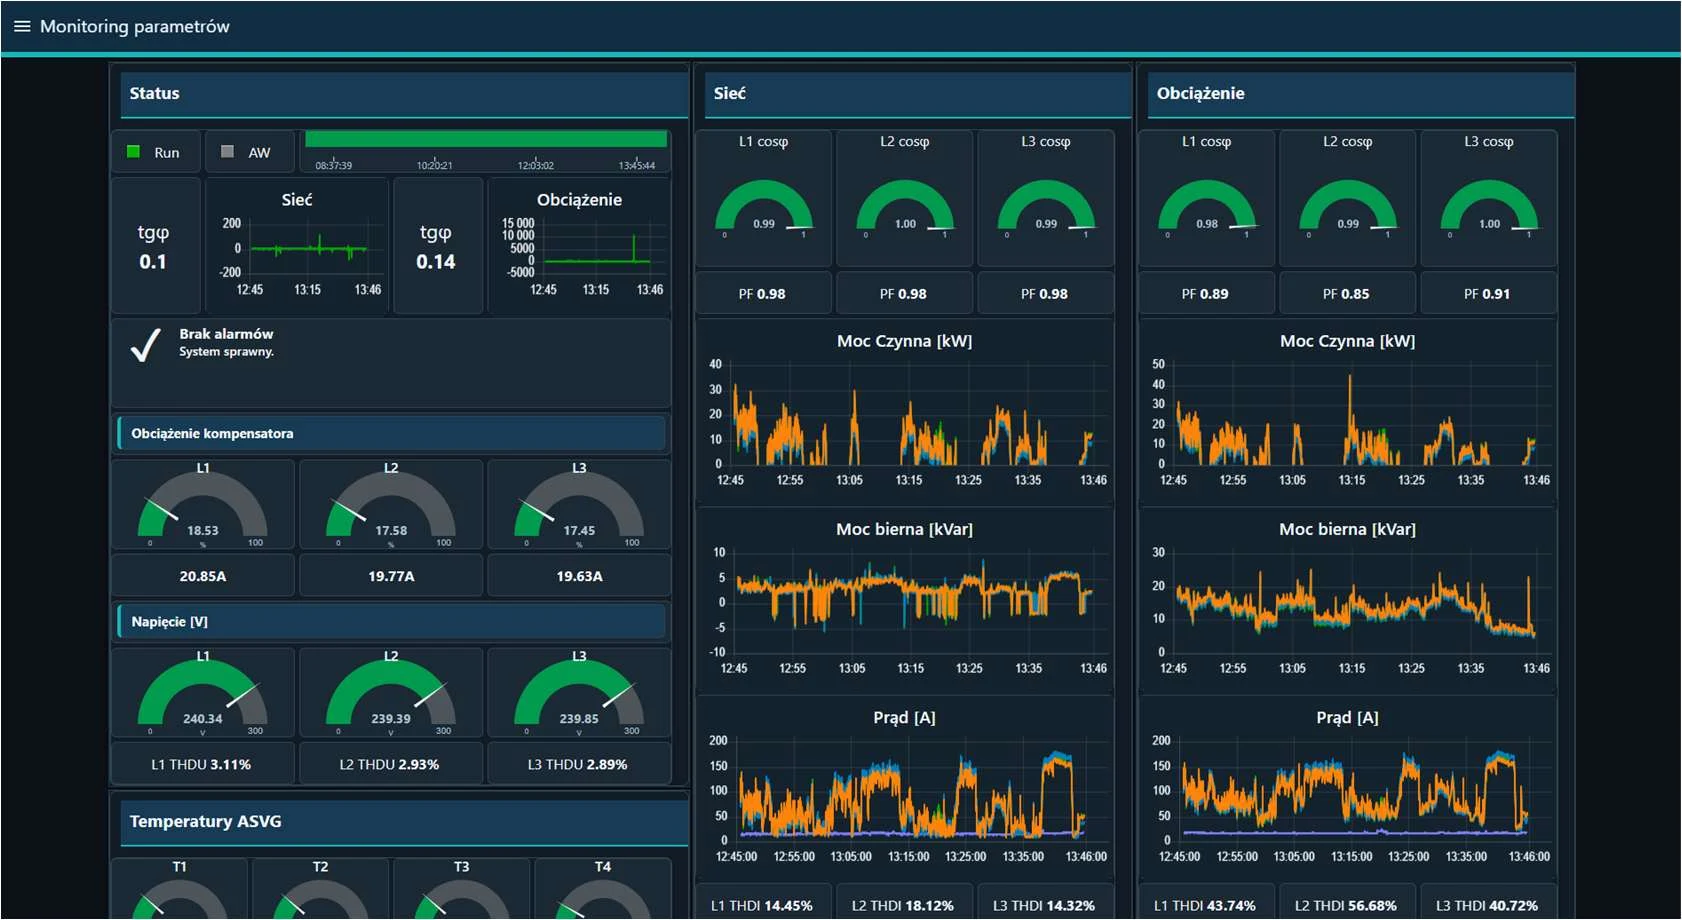Screen dimensions: 1682x920
Task: Click the Obciążenie tgφ value 0.14
Action: tap(436, 262)
